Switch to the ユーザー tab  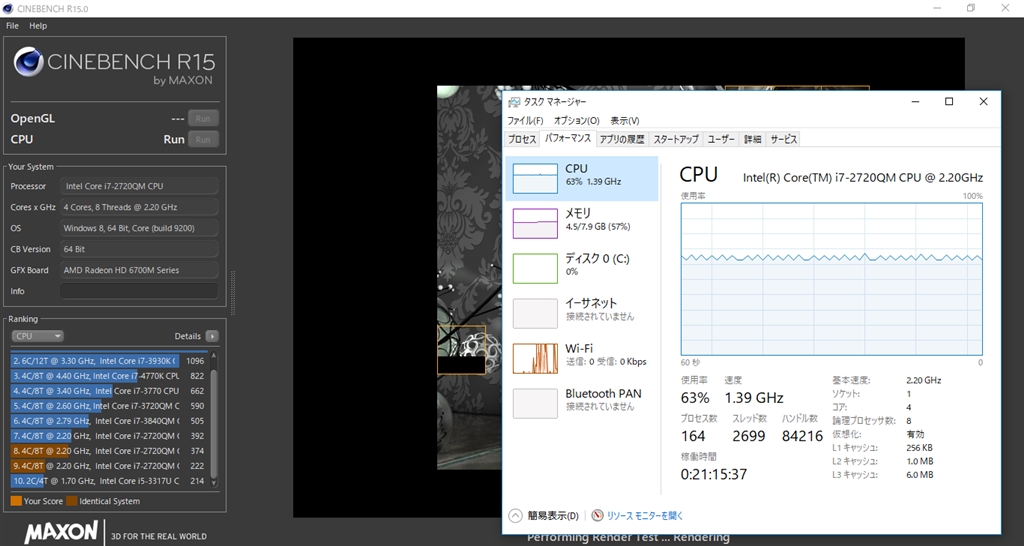pyautogui.click(x=721, y=139)
